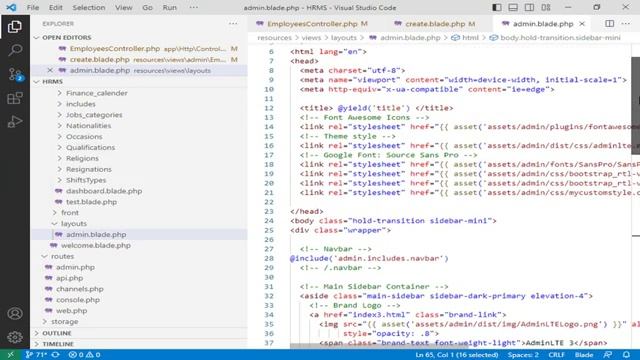
Task: Click the git branch indicator in status bar
Action: (x=36, y=355)
